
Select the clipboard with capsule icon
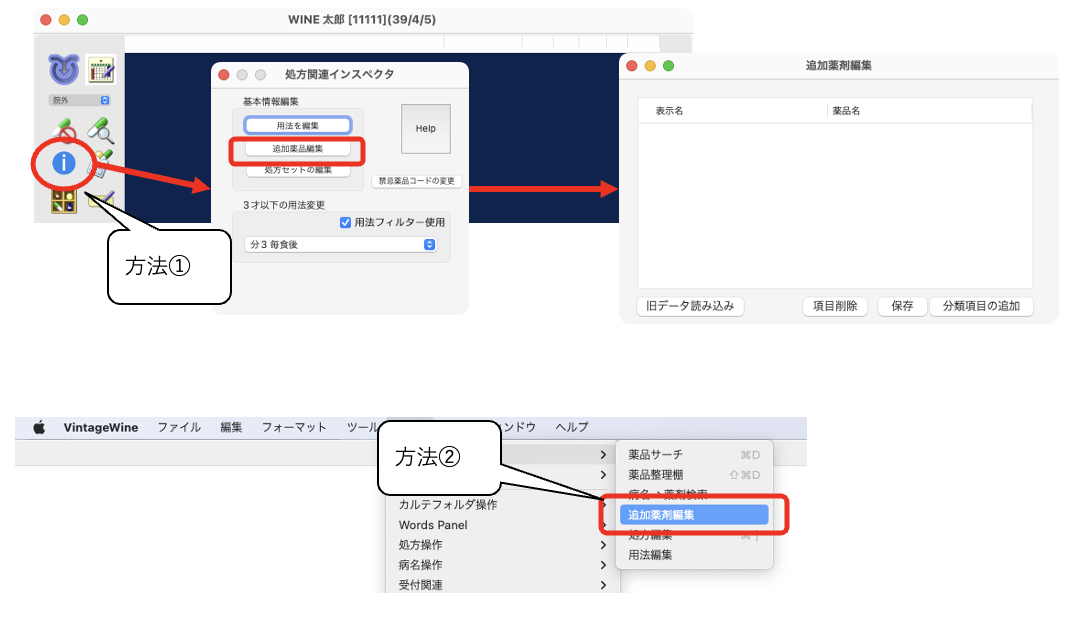pyautogui.click(x=100, y=161)
